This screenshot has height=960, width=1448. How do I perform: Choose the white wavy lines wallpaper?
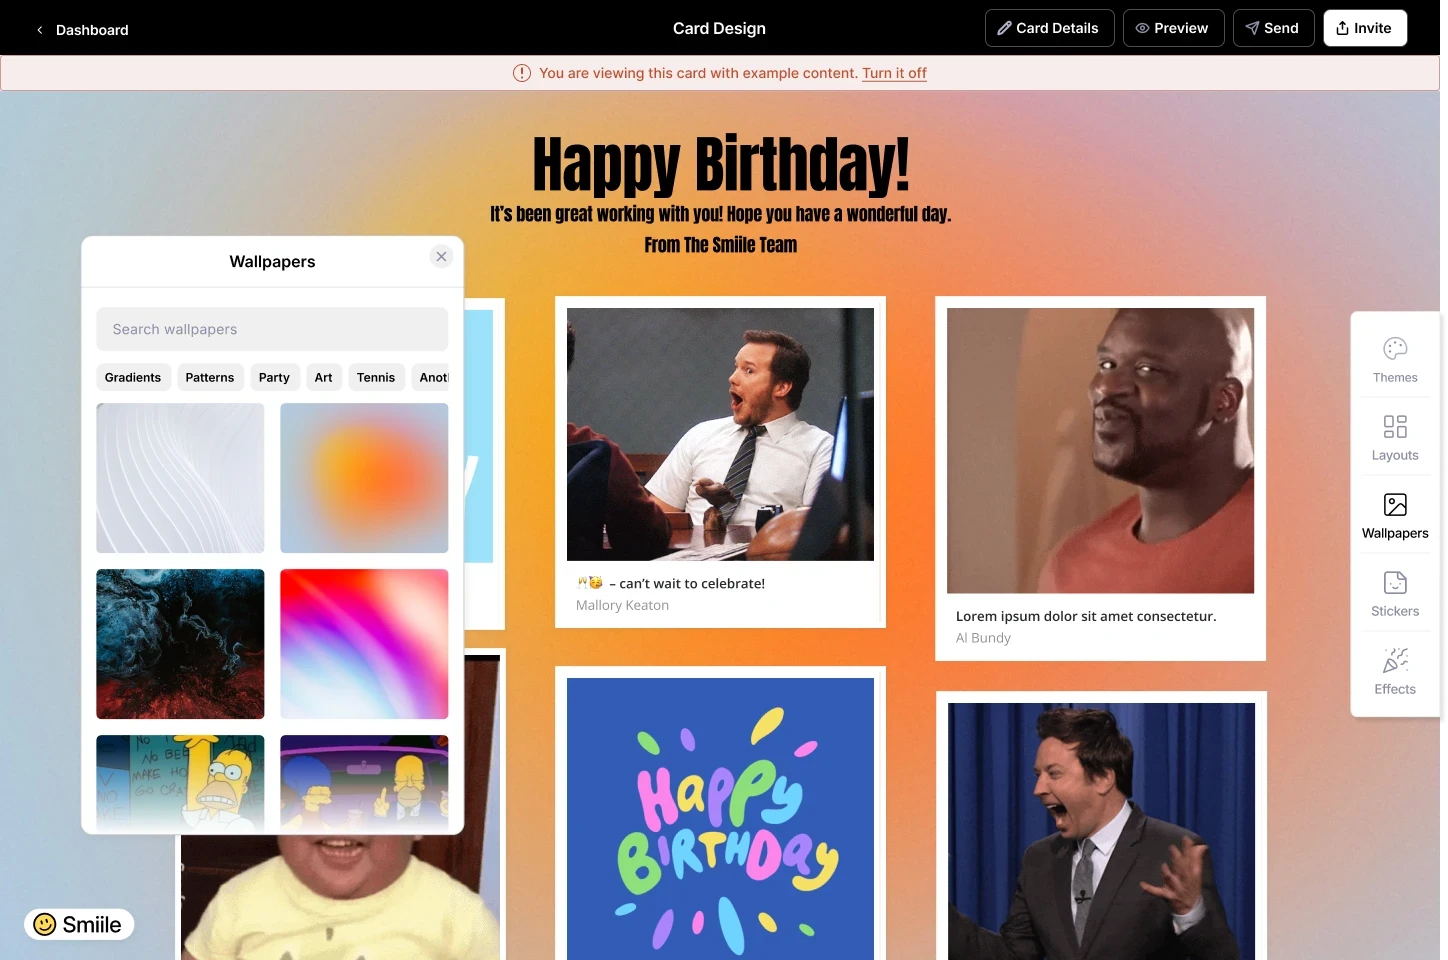(x=180, y=478)
